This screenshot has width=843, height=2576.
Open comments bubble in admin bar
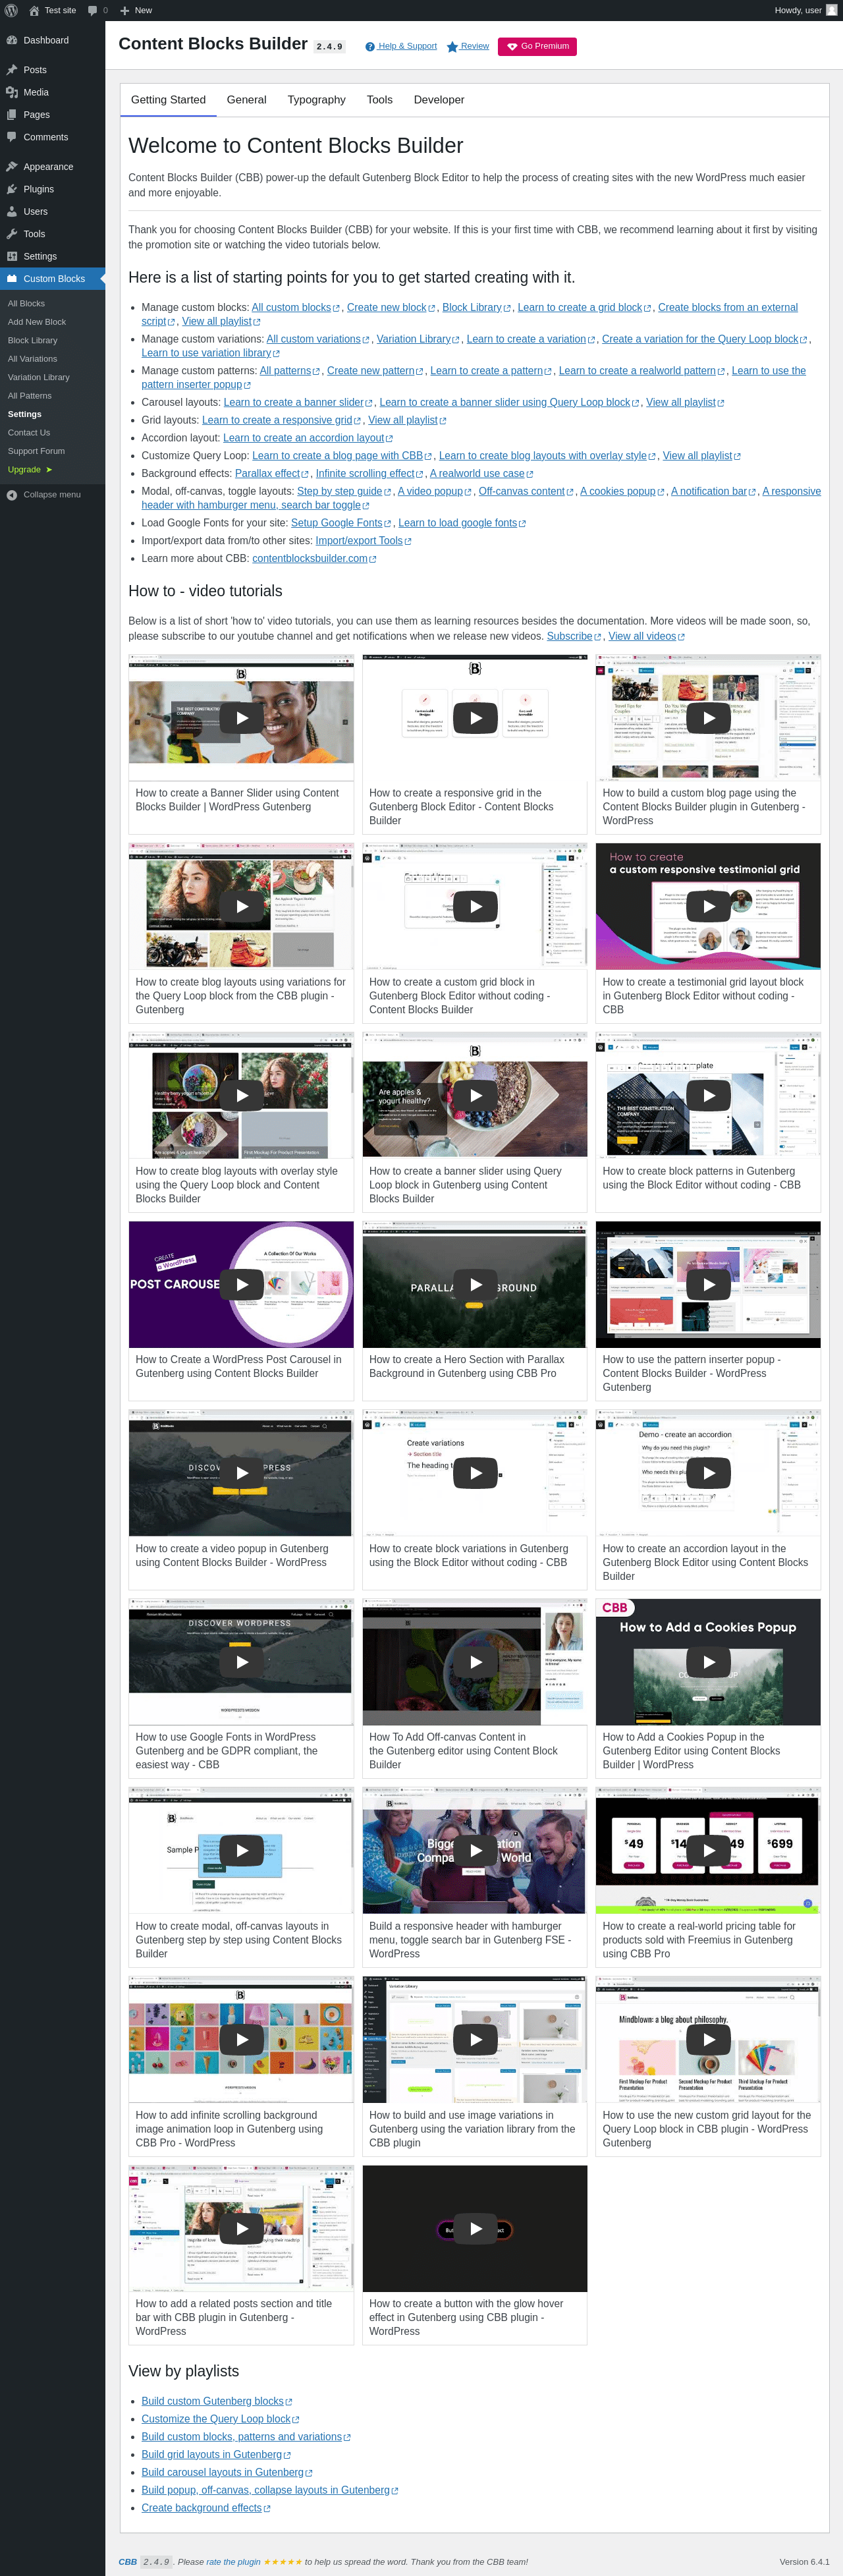pyautogui.click(x=97, y=10)
